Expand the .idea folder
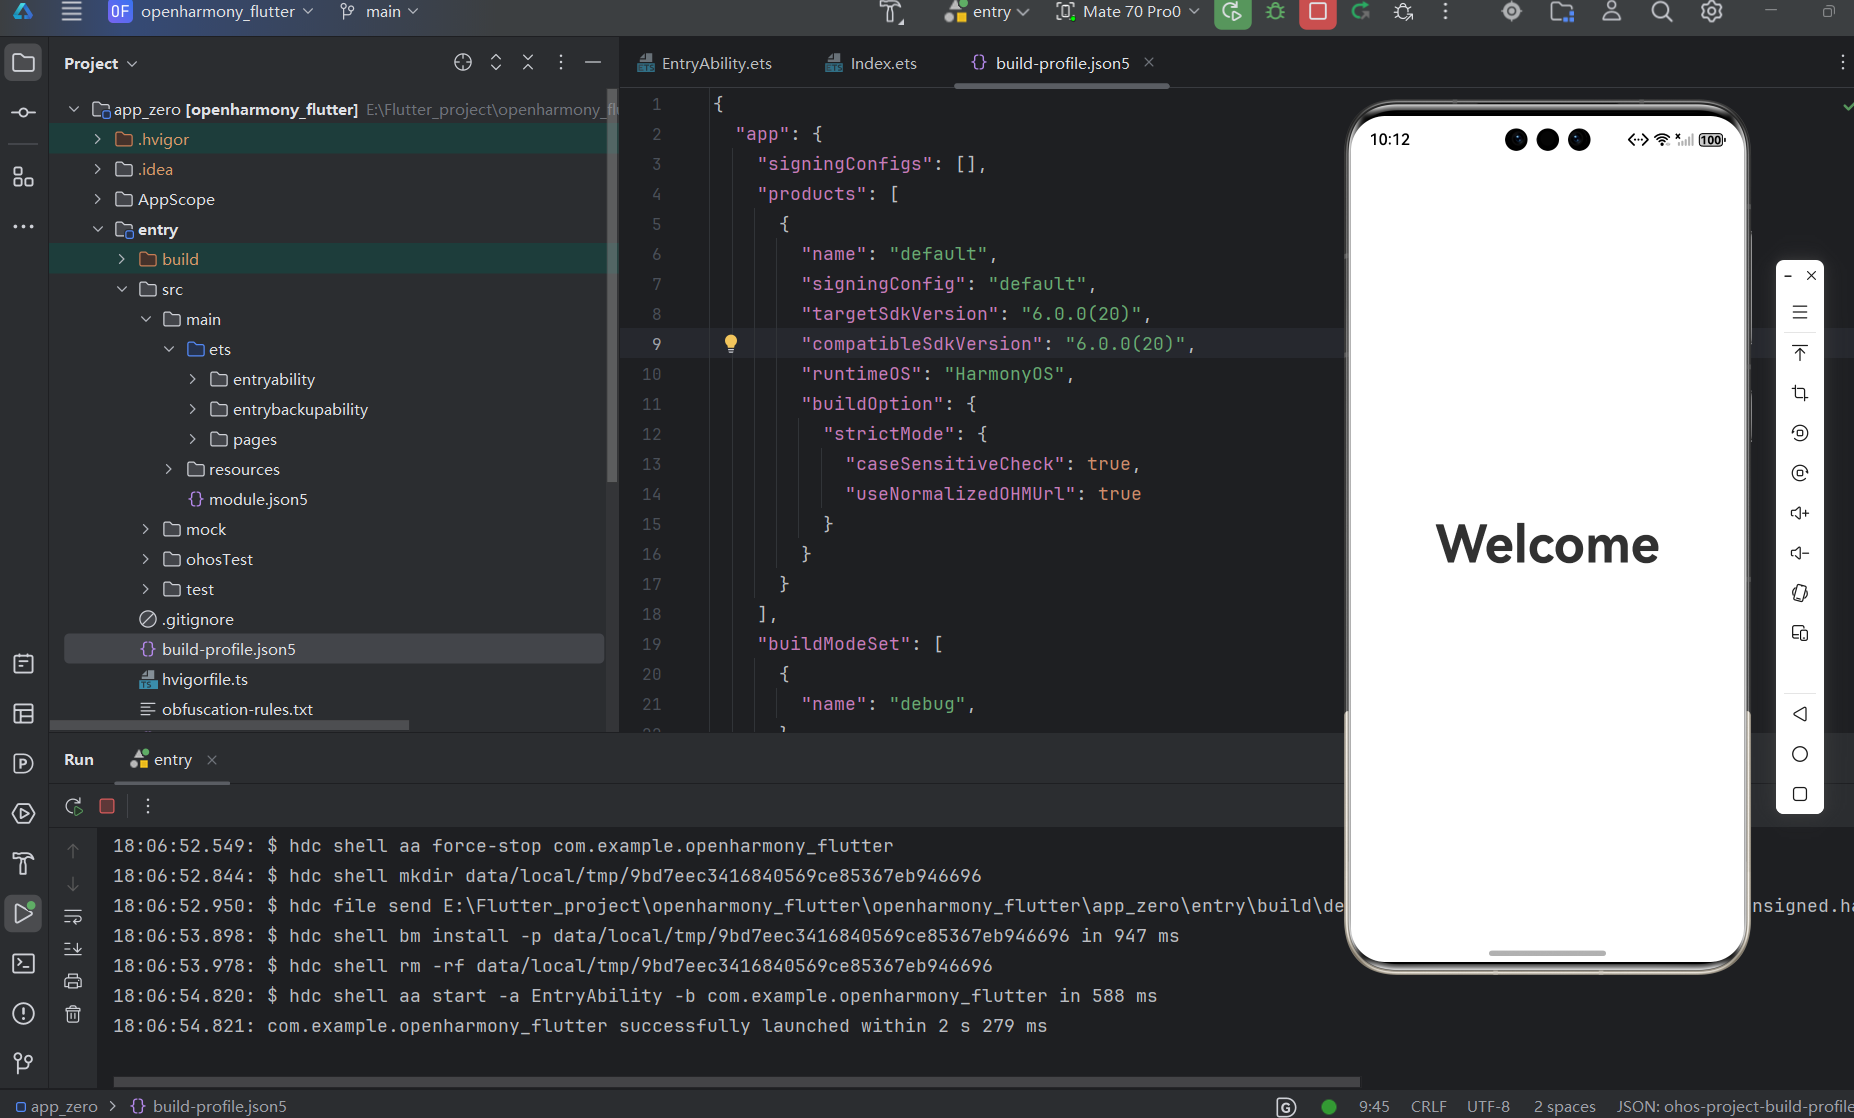Screen dimensions: 1854x1118 coord(98,169)
